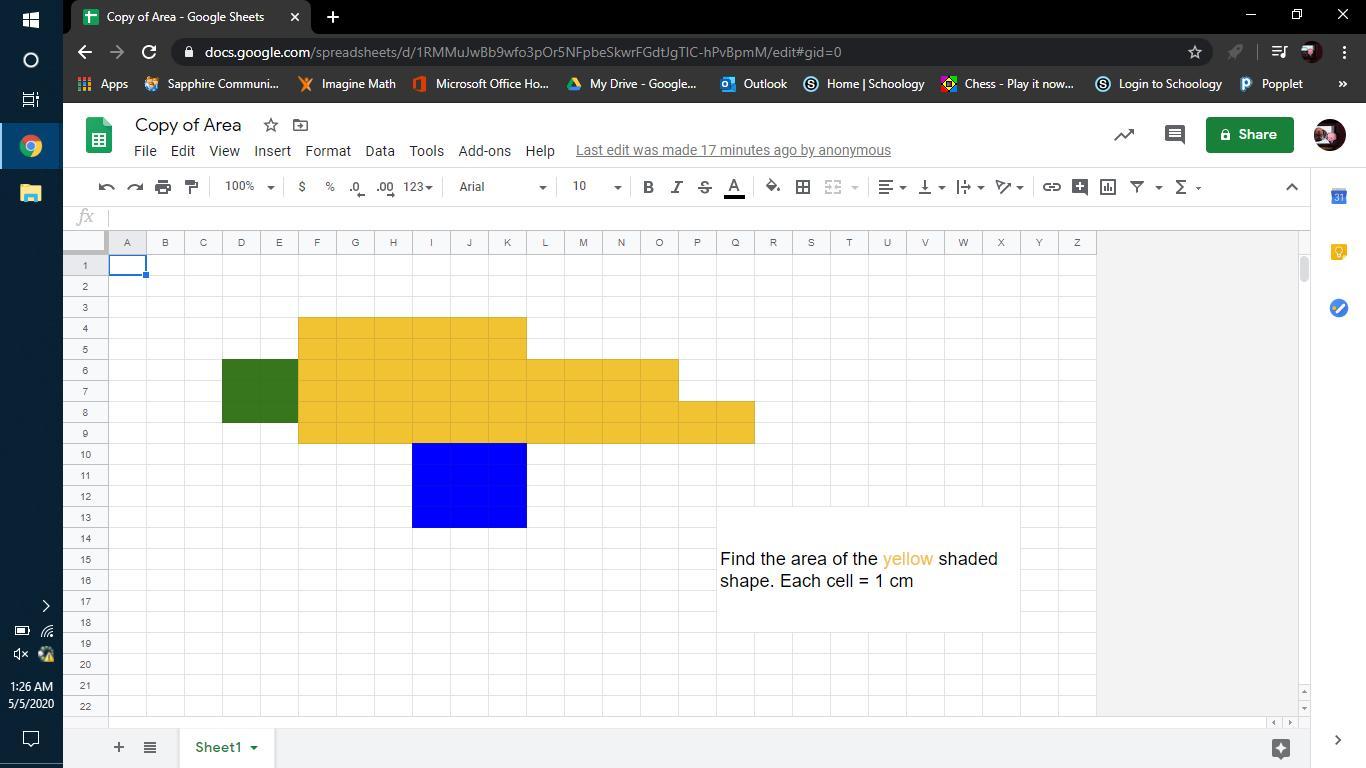The height and width of the screenshot is (768, 1366).
Task: Open the zoom 100% dropdown
Action: (249, 187)
